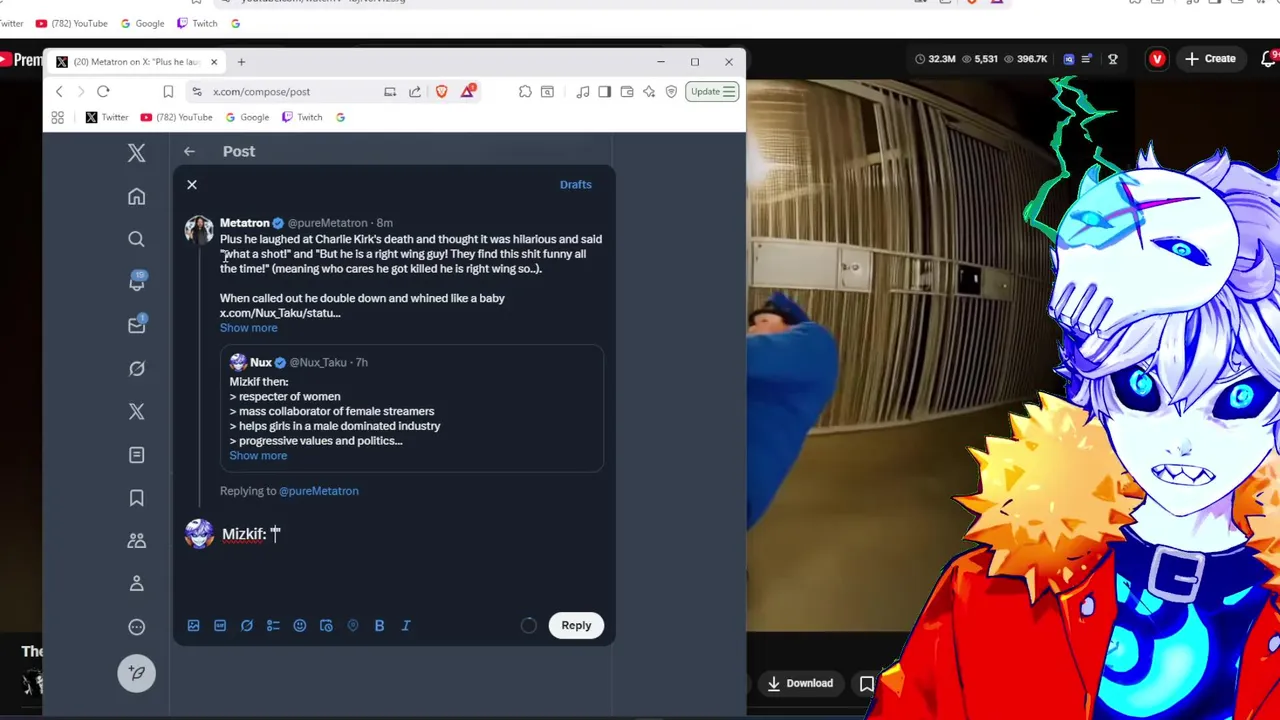
Task: Open Lists icon in X sidebar
Action: [x=136, y=455]
